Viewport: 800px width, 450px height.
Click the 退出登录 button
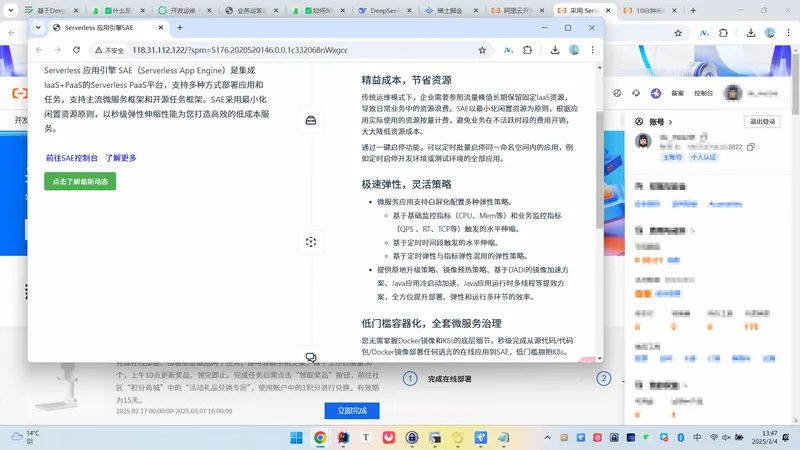(762, 121)
